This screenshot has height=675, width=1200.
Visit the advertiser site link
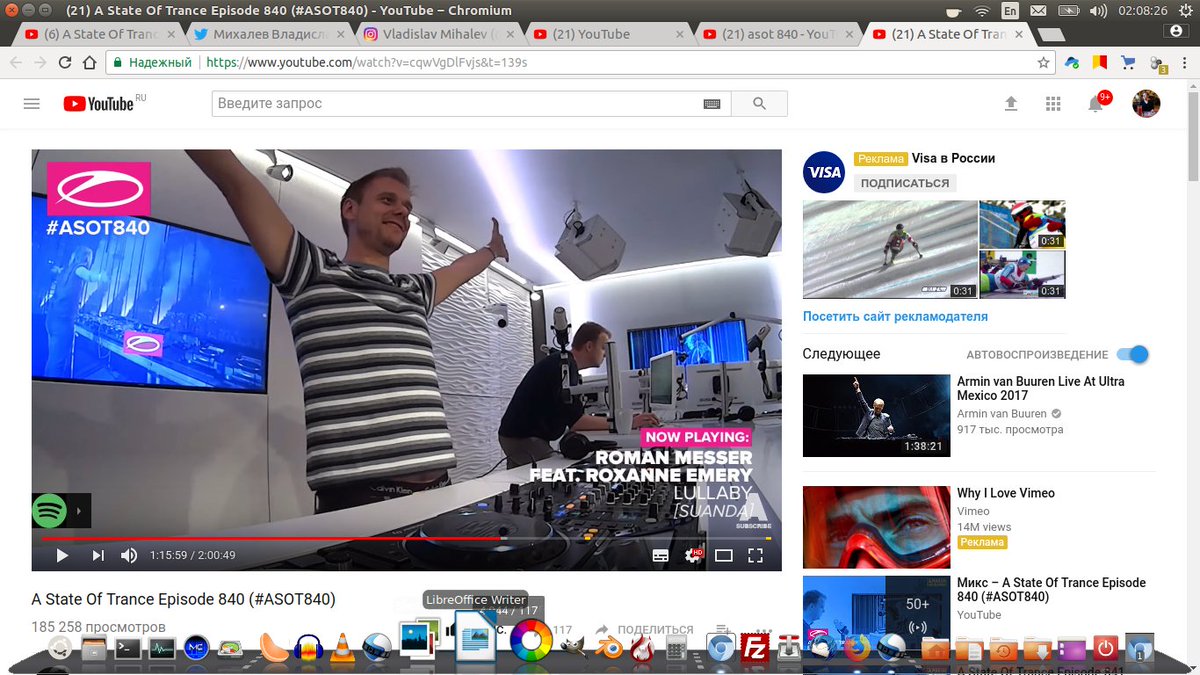pos(895,316)
